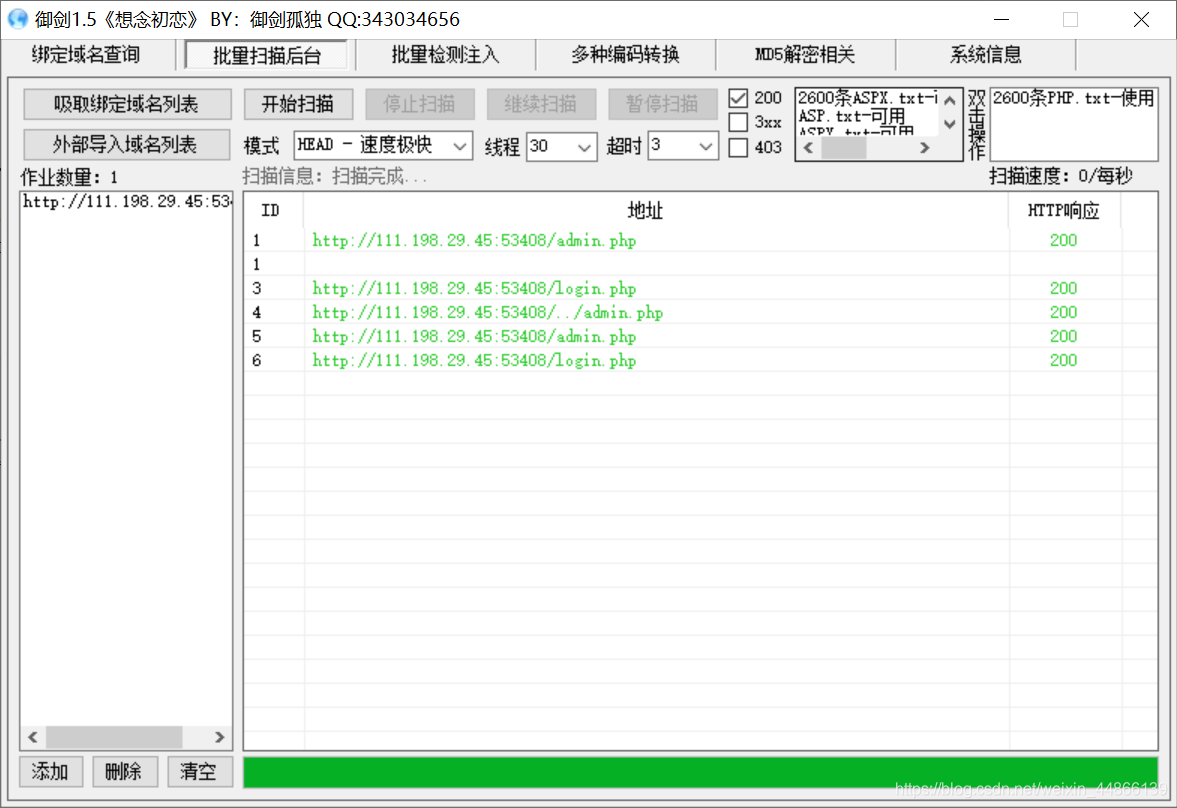Open the 多种编码转换 tab
Viewport: 1177px width, 808px height.
pyautogui.click(x=625, y=55)
